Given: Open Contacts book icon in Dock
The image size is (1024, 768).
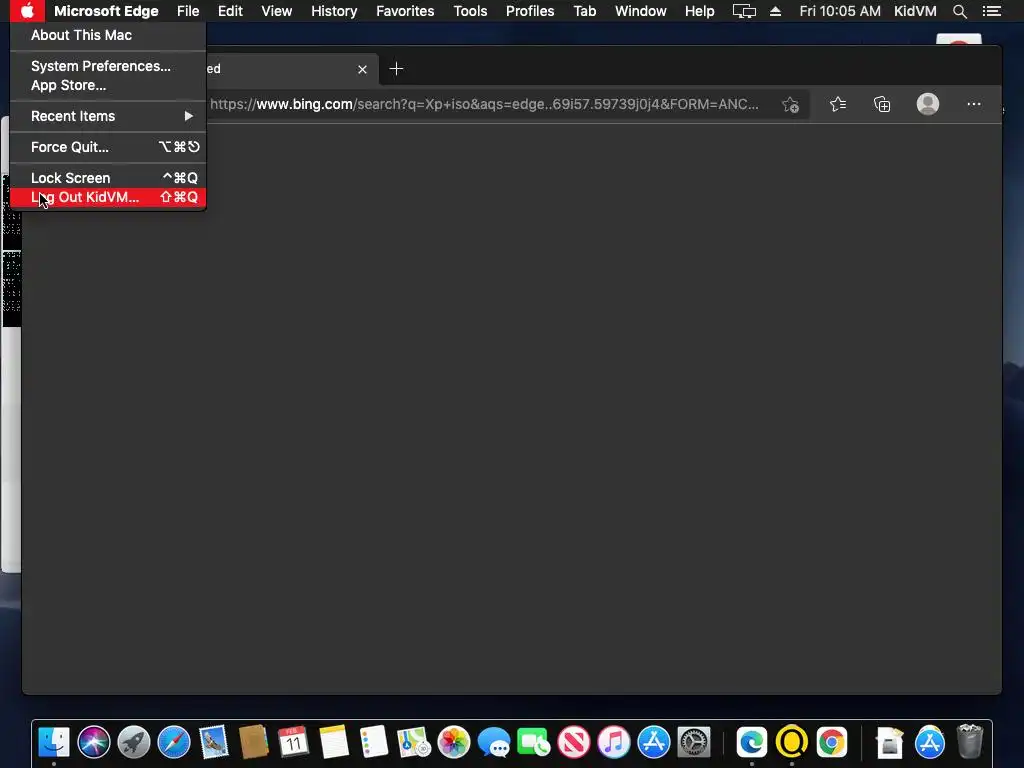Looking at the screenshot, I should point(253,742).
